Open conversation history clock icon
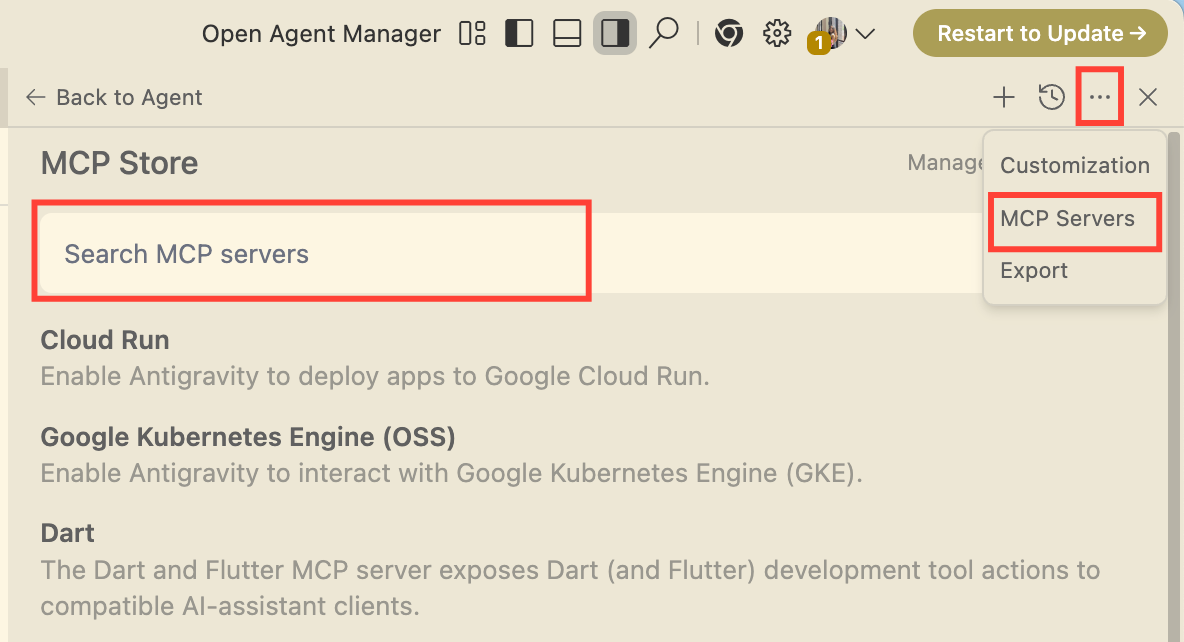The image size is (1184, 642). pos(1051,97)
